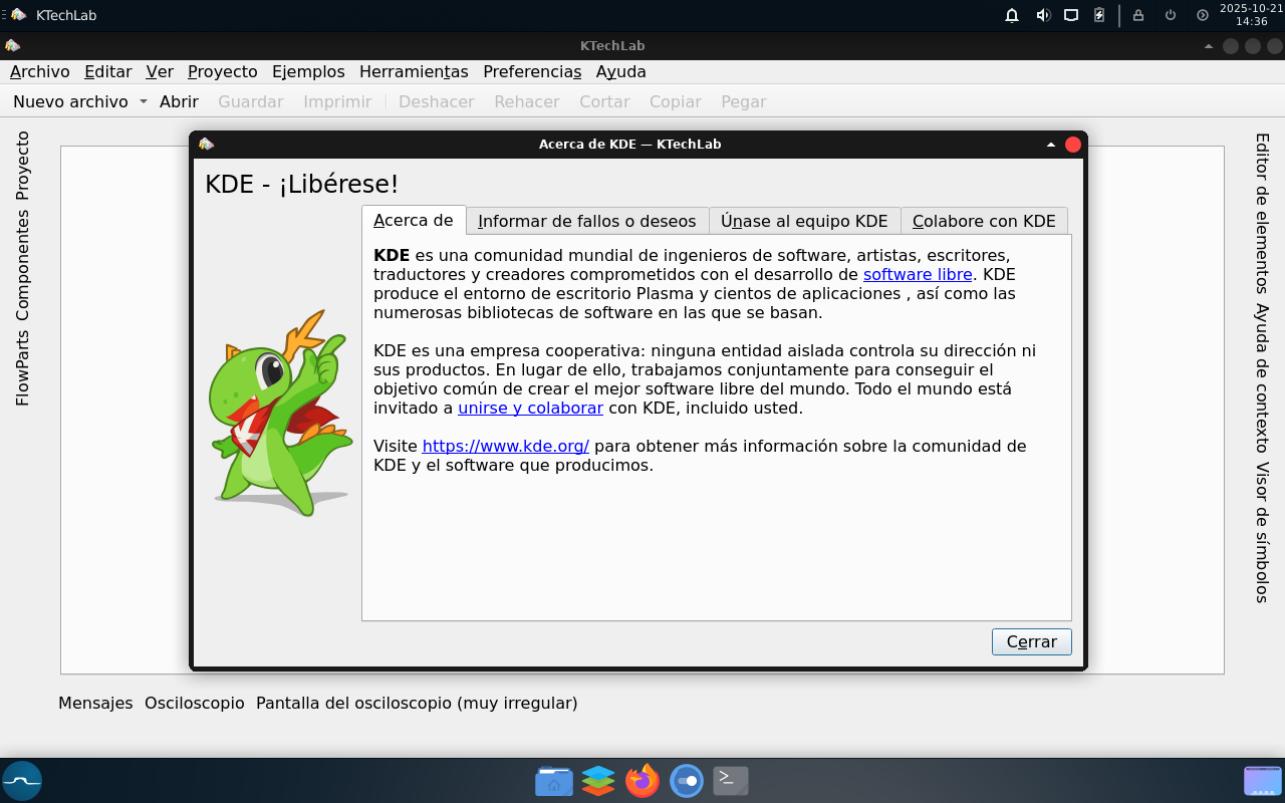Viewport: 1285px width, 803px height.
Task: Expand the Nuevo archivo dropdown arrow
Action: pyautogui.click(x=143, y=102)
